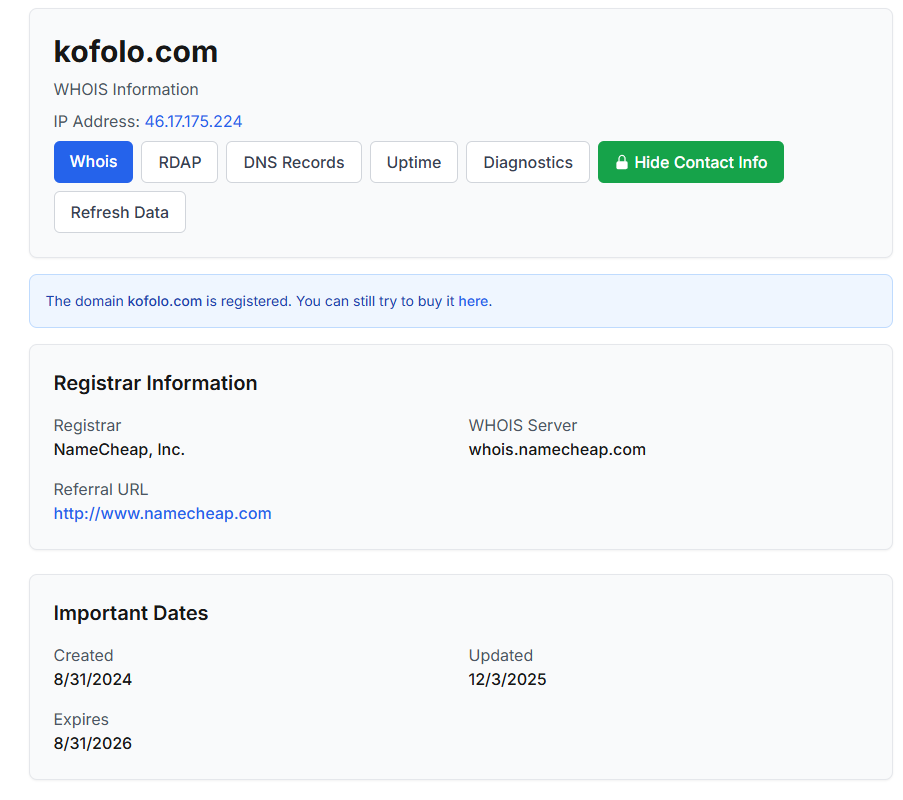Open the IP address 46.17.175.224 link
Viewport: 903px width, 800px height.
coord(193,121)
